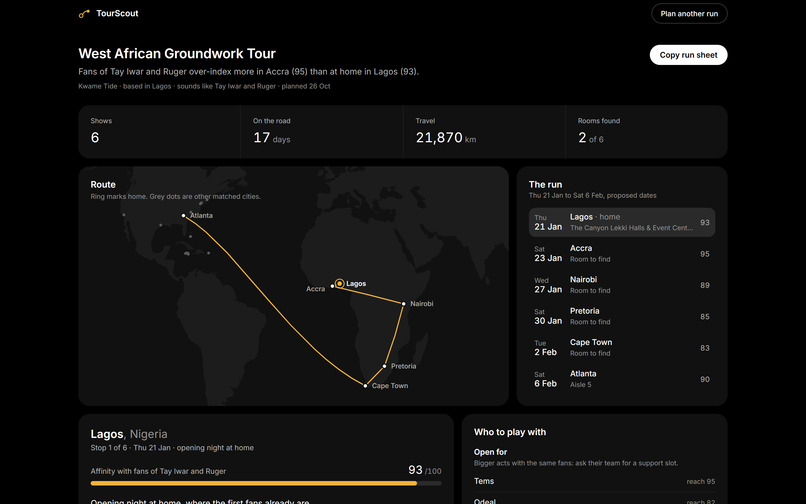Click the Lagos, Nigeria heading
The image size is (806, 504).
(129, 434)
